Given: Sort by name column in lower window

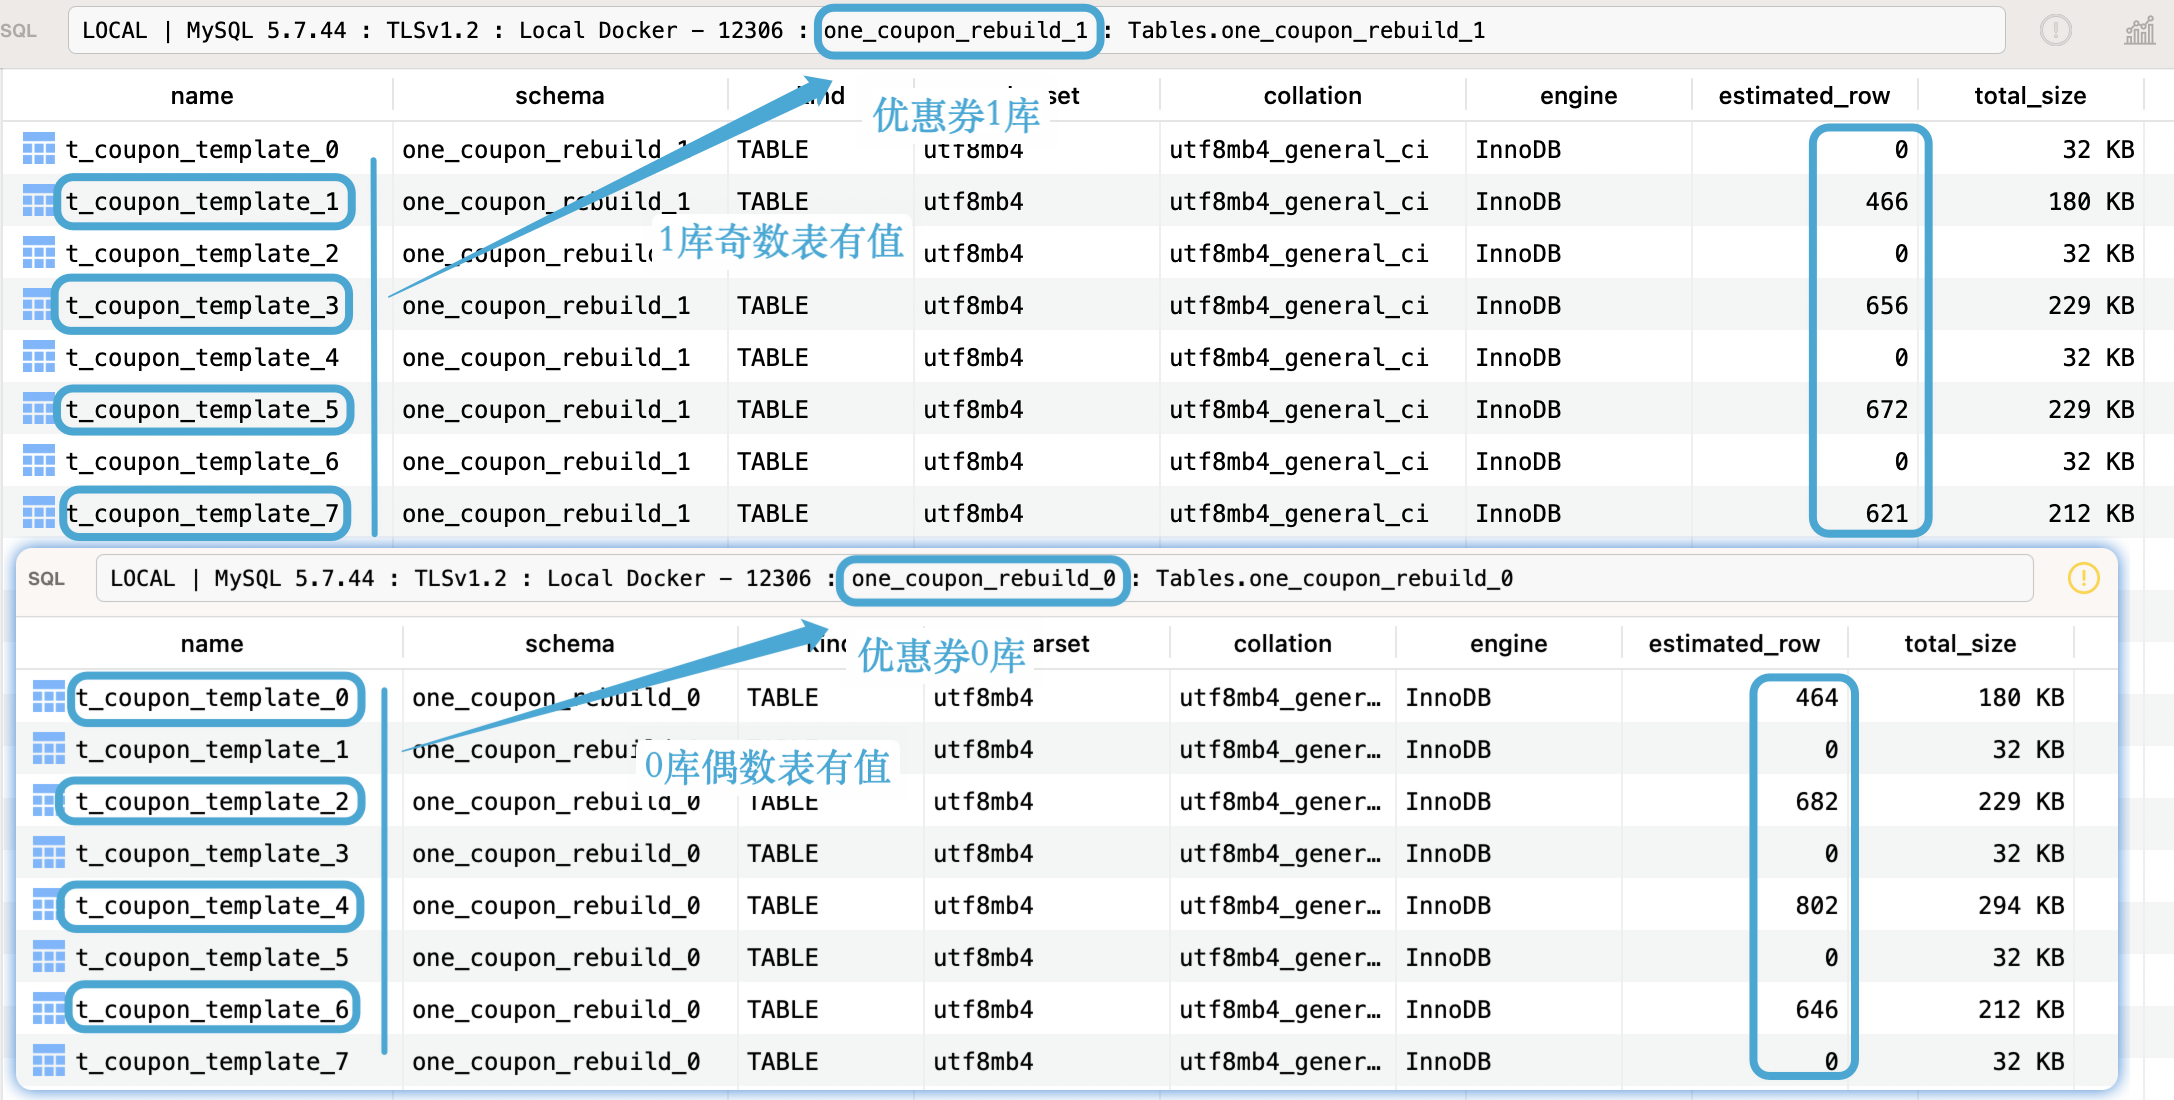Looking at the screenshot, I should point(212,644).
